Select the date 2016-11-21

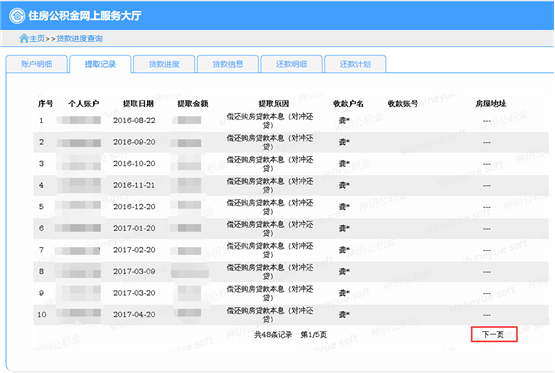coord(134,185)
